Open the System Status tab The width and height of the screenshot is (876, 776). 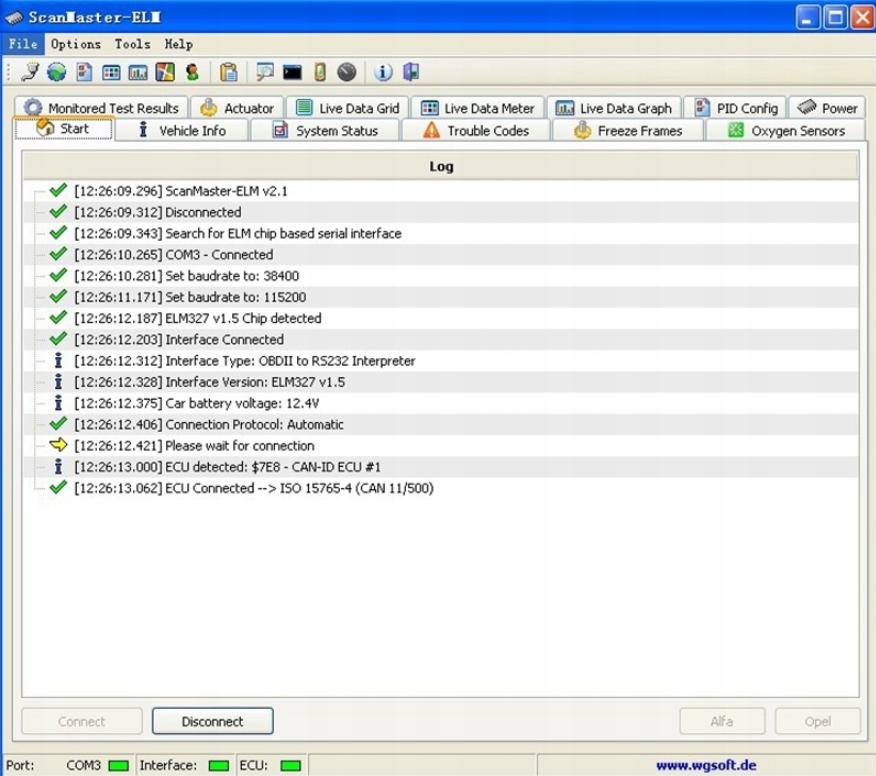(x=325, y=130)
